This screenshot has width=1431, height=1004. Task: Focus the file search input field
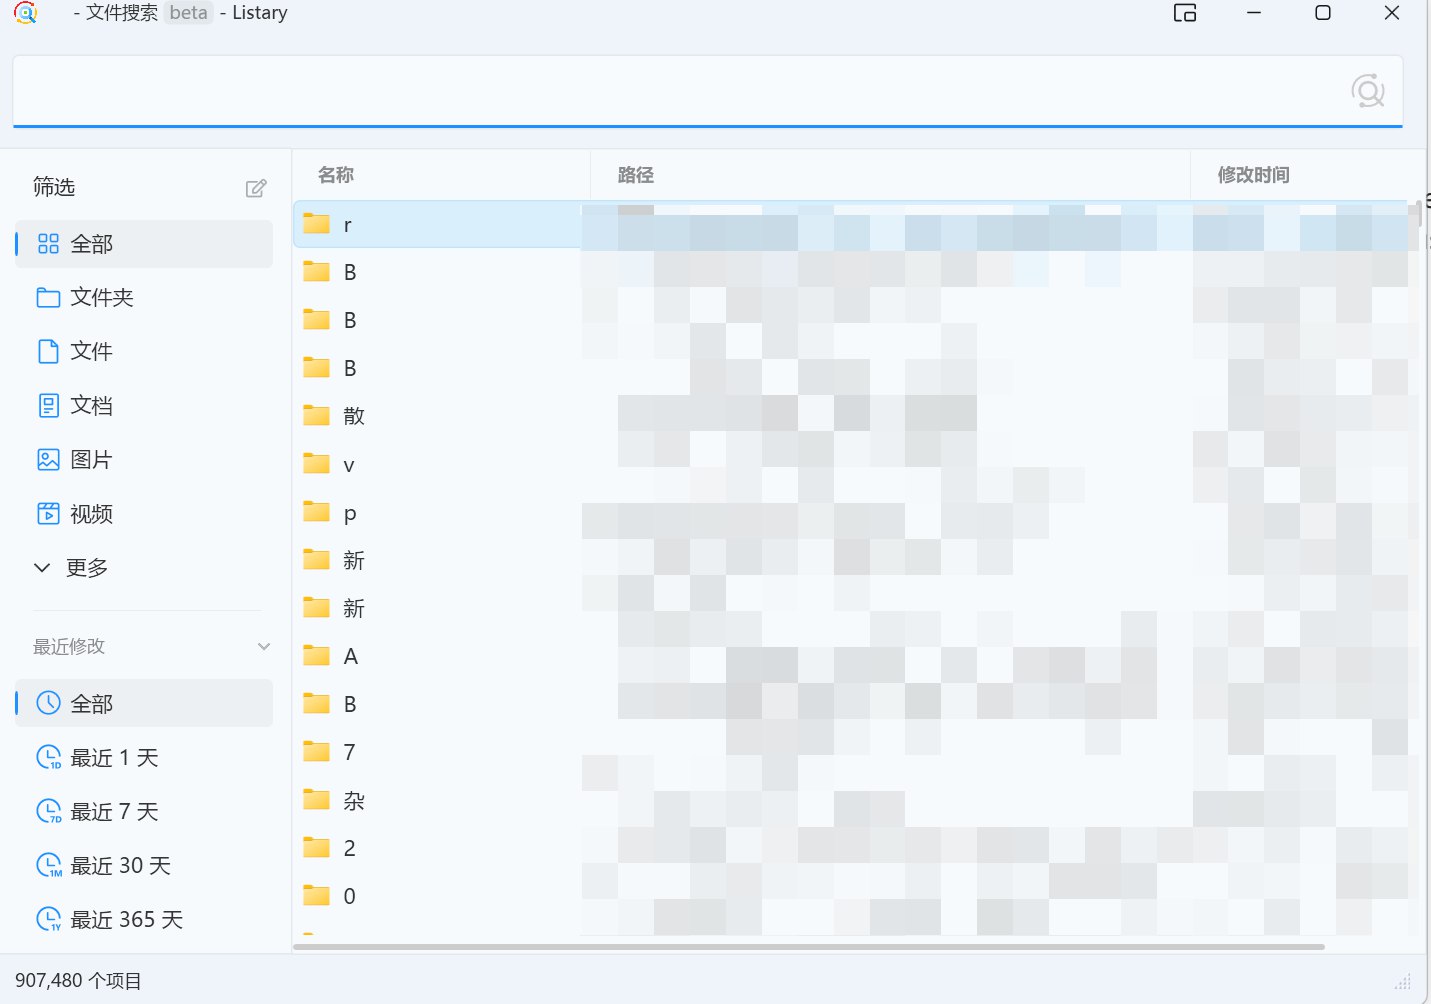[680, 91]
